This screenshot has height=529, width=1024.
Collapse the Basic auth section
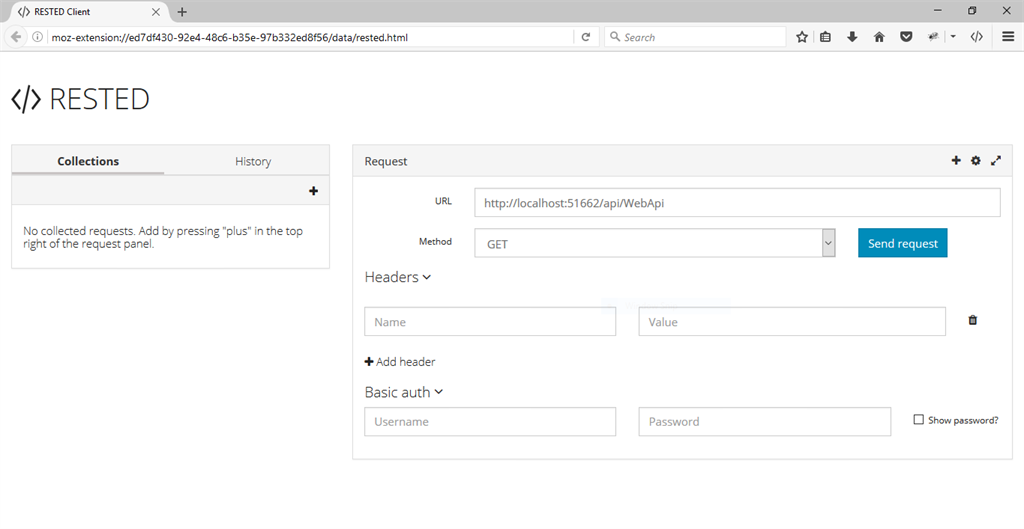click(404, 392)
